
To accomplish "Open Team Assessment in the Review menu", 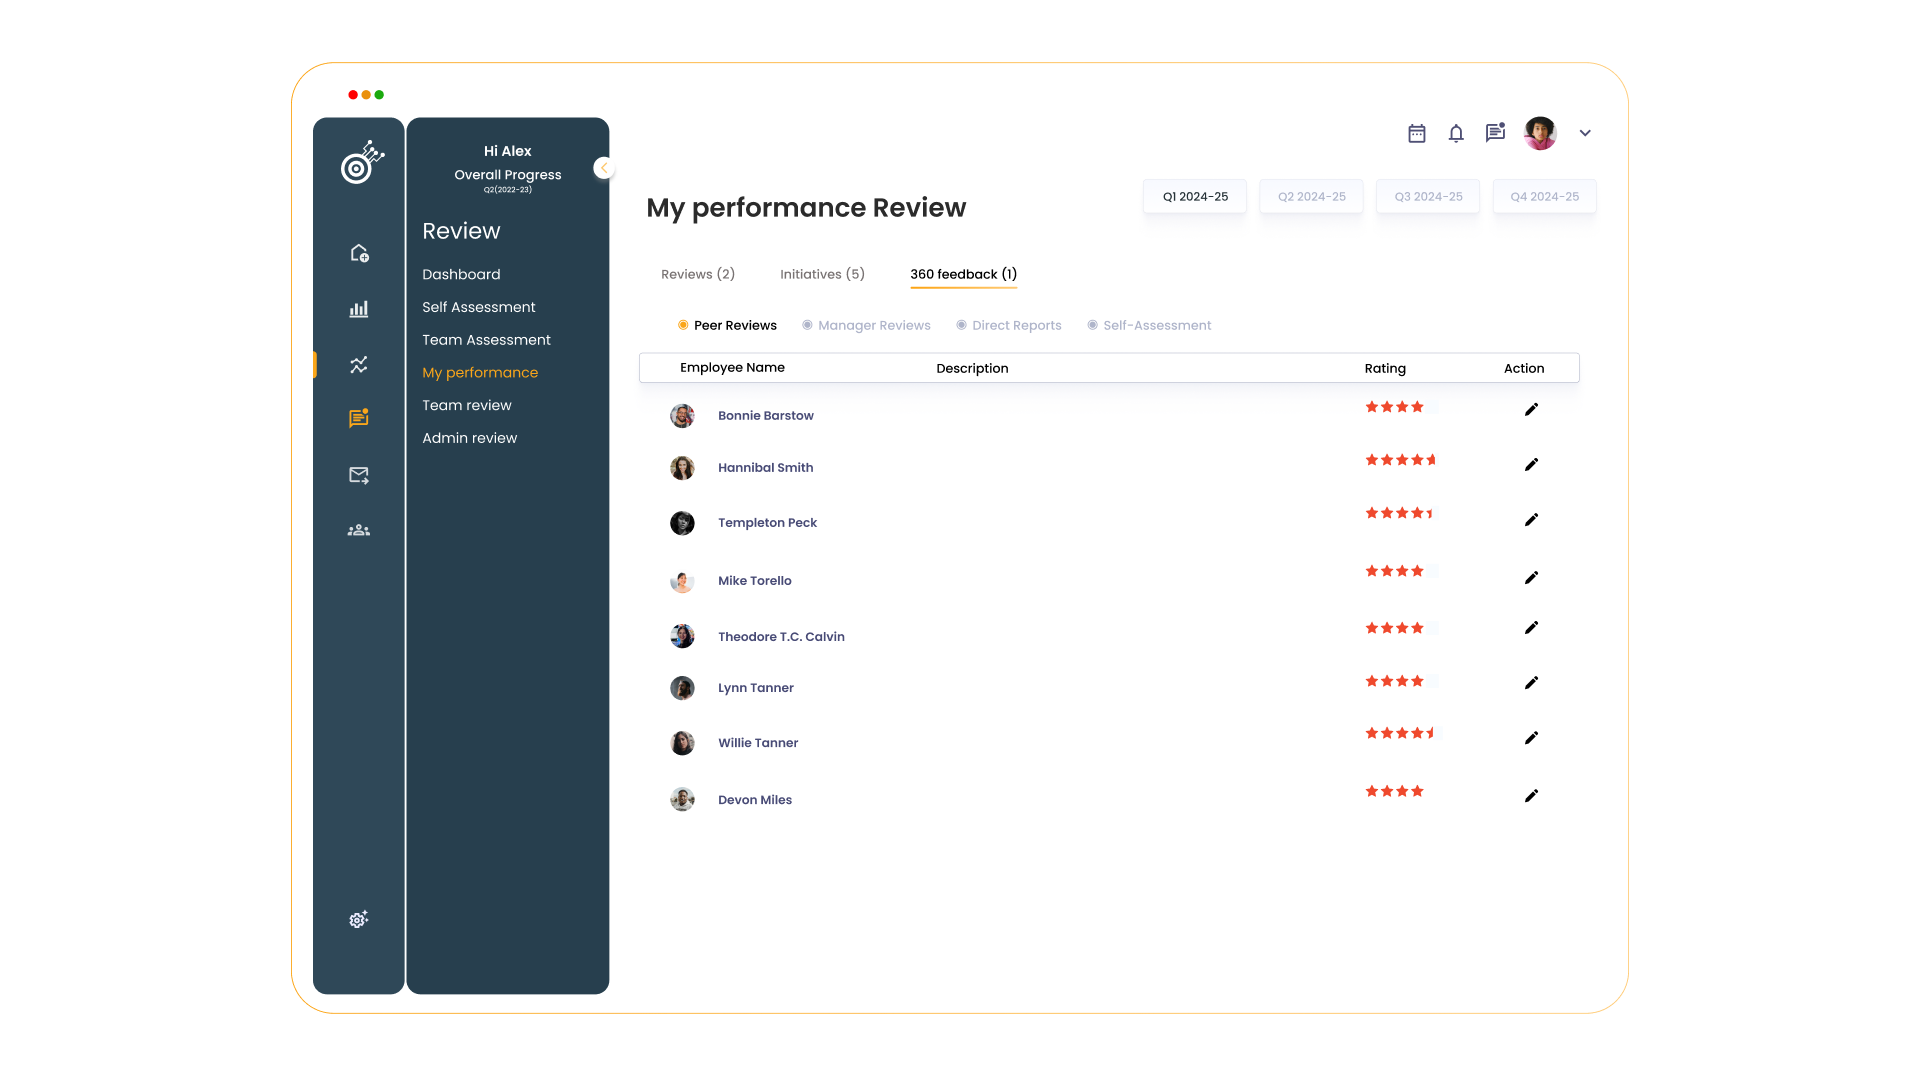I will click(486, 340).
